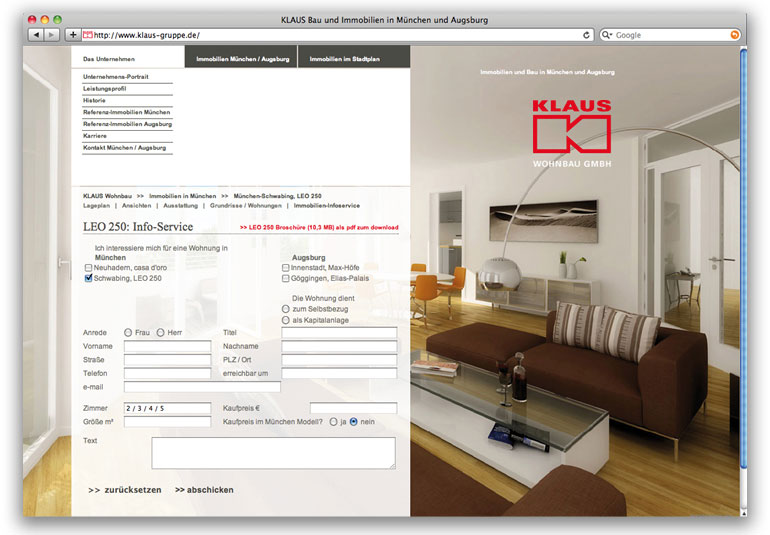Select the 'Frau' salutation radio button

tap(128, 332)
